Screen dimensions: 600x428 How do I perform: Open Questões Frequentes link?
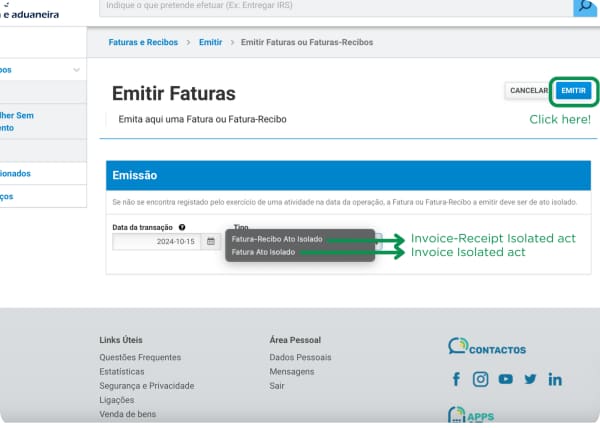(x=140, y=357)
